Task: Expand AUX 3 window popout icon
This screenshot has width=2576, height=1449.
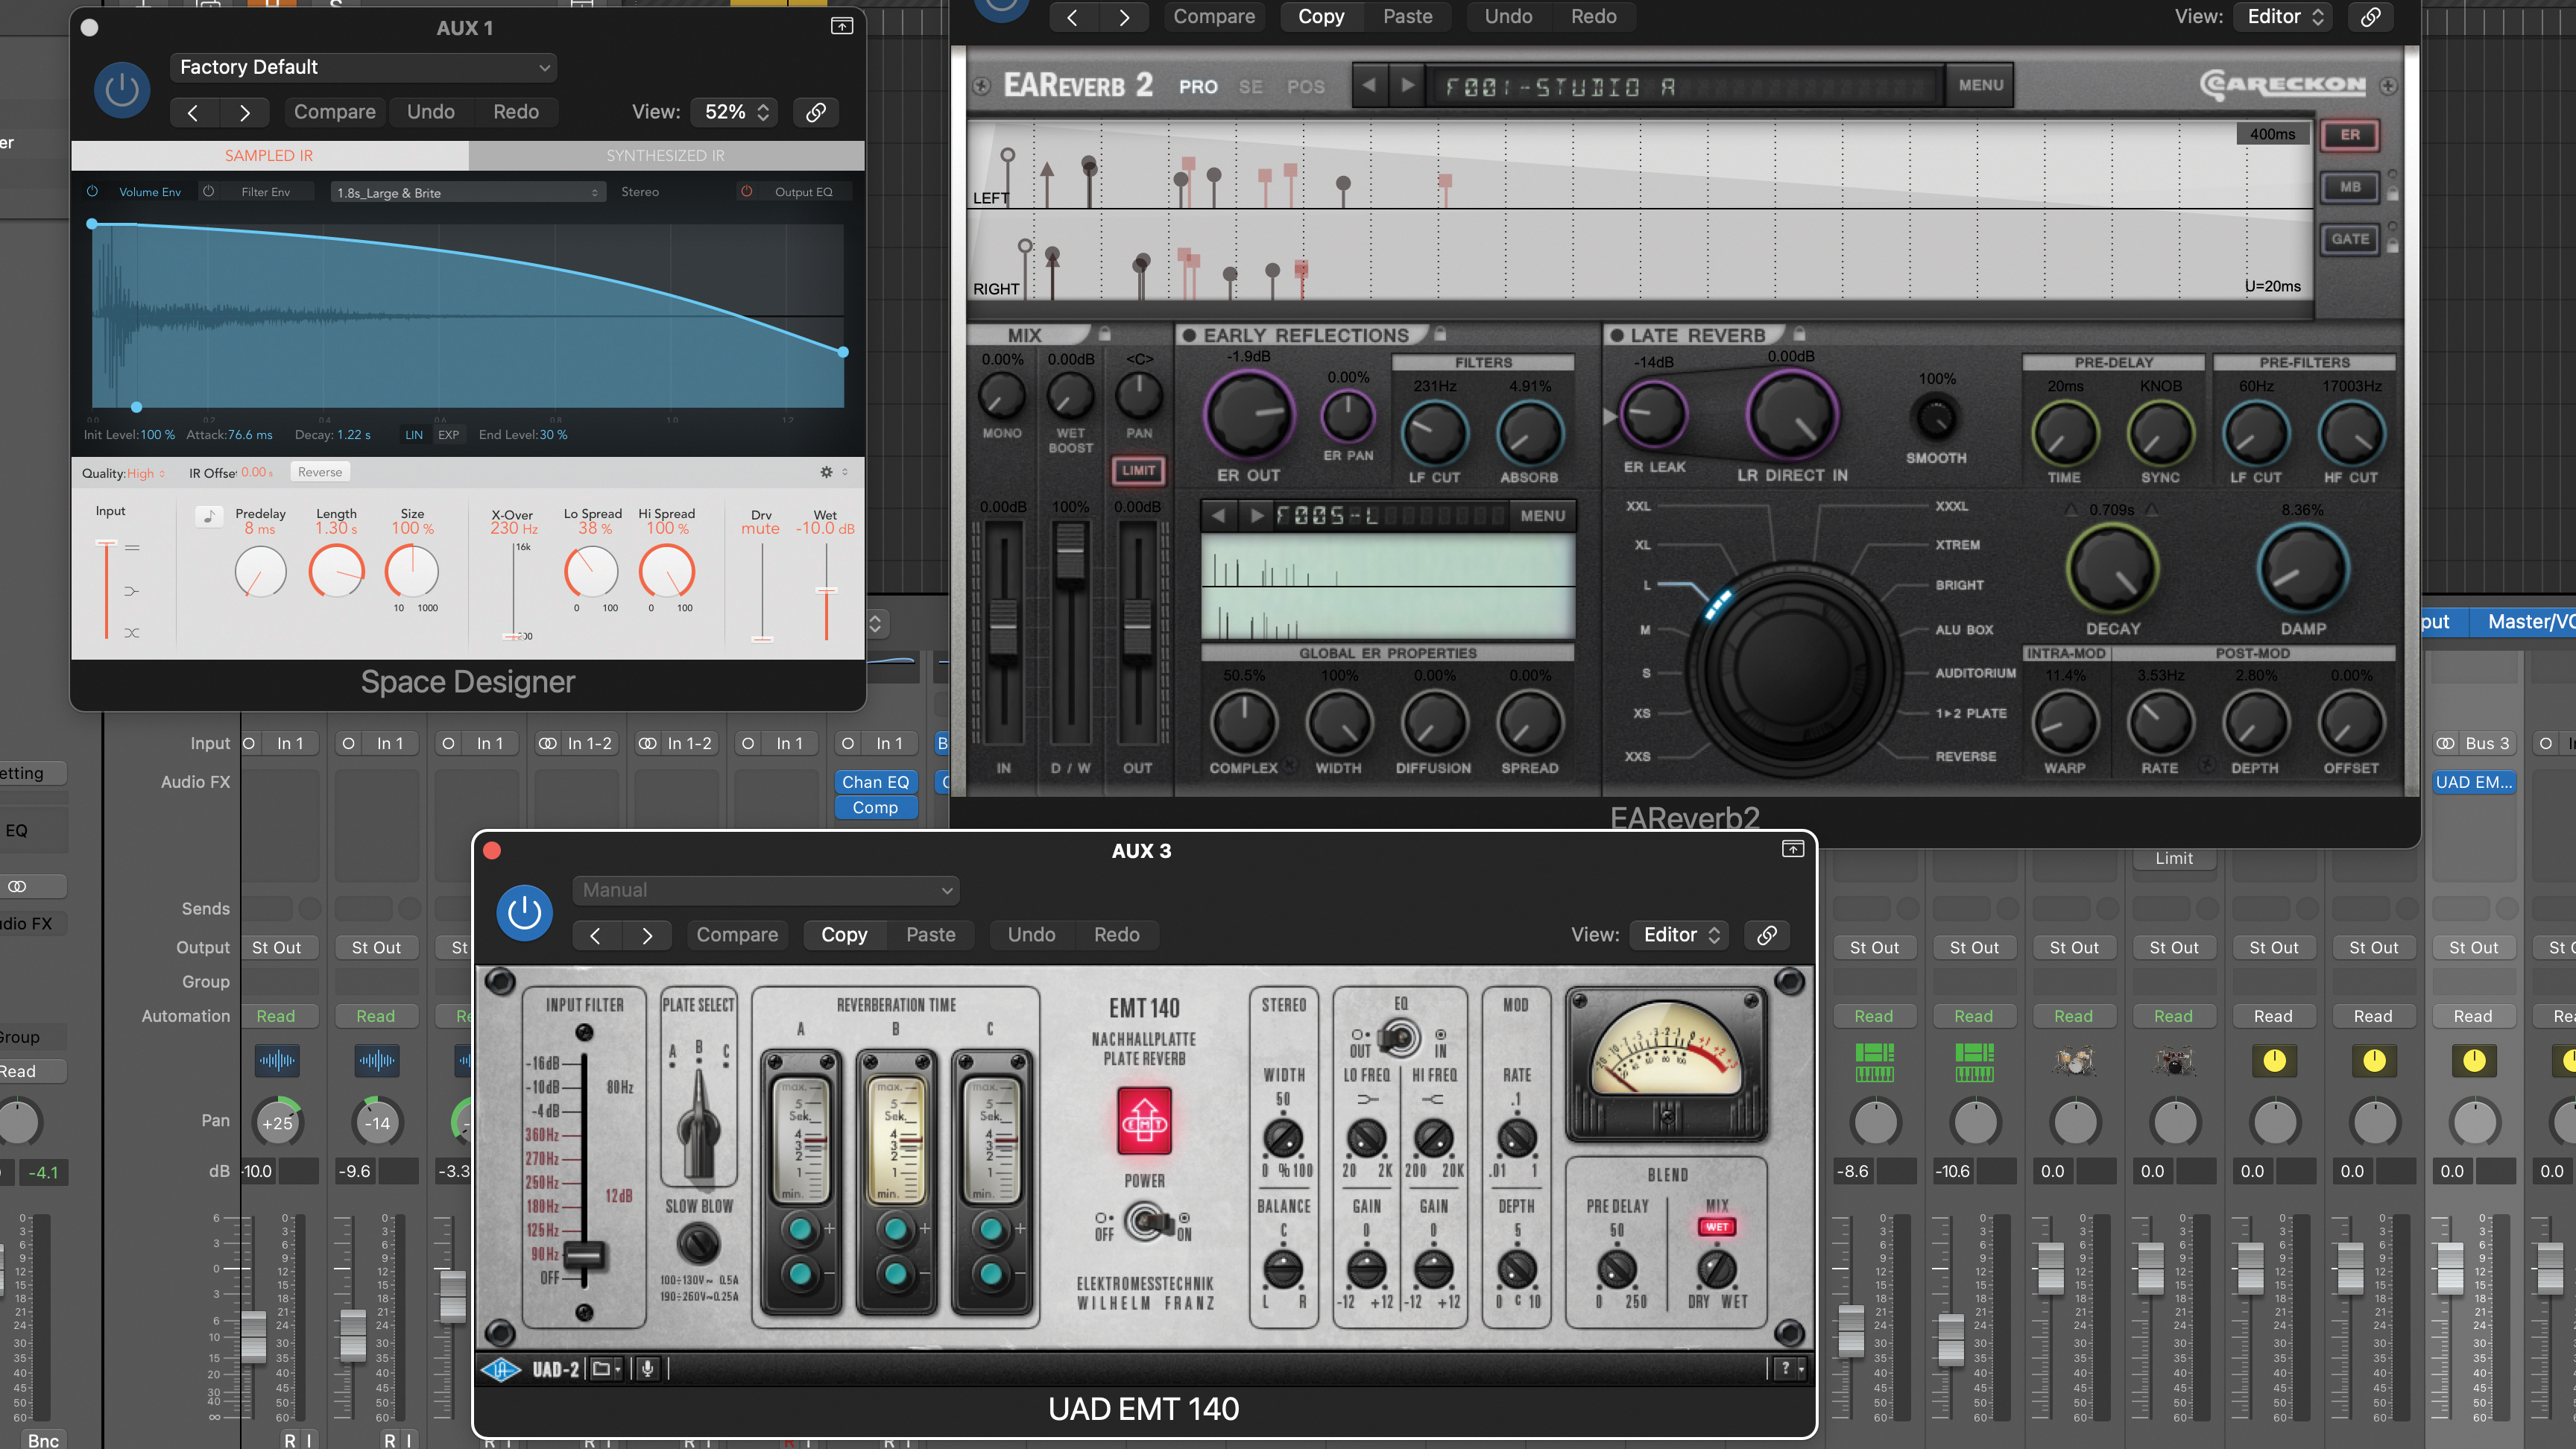Action: (1792, 849)
